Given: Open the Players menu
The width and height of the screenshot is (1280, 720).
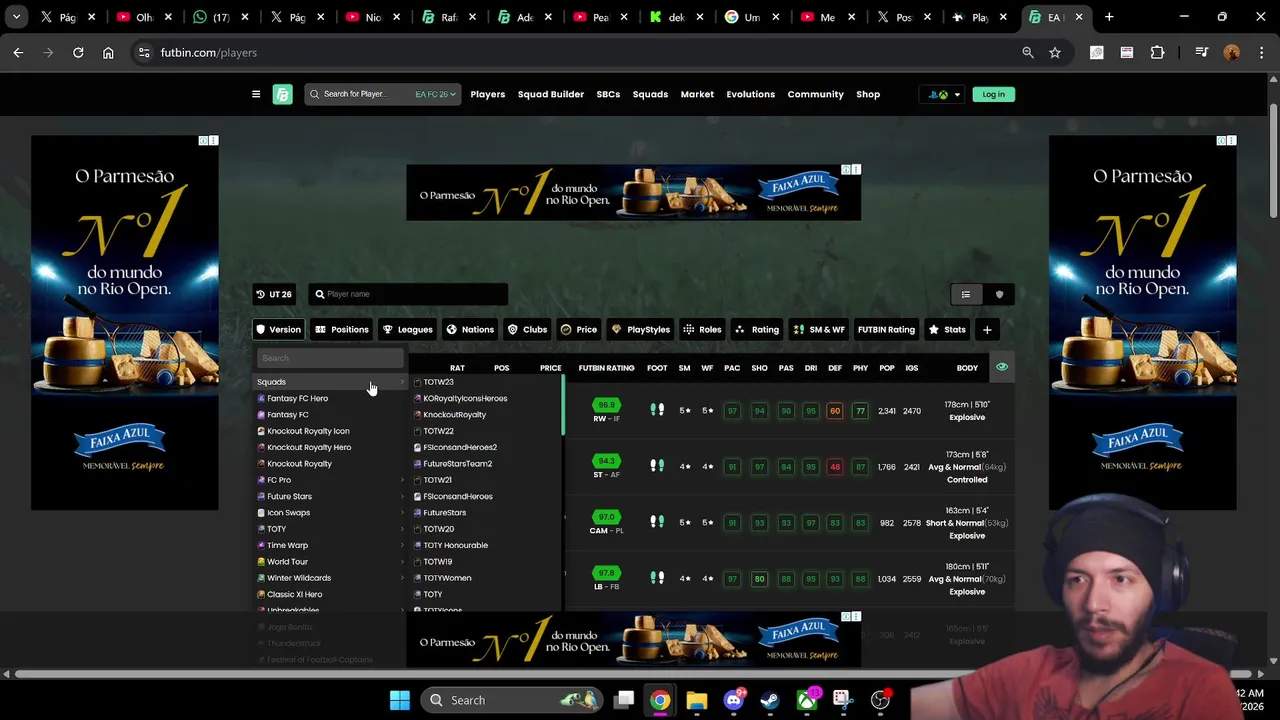Looking at the screenshot, I should tap(488, 94).
